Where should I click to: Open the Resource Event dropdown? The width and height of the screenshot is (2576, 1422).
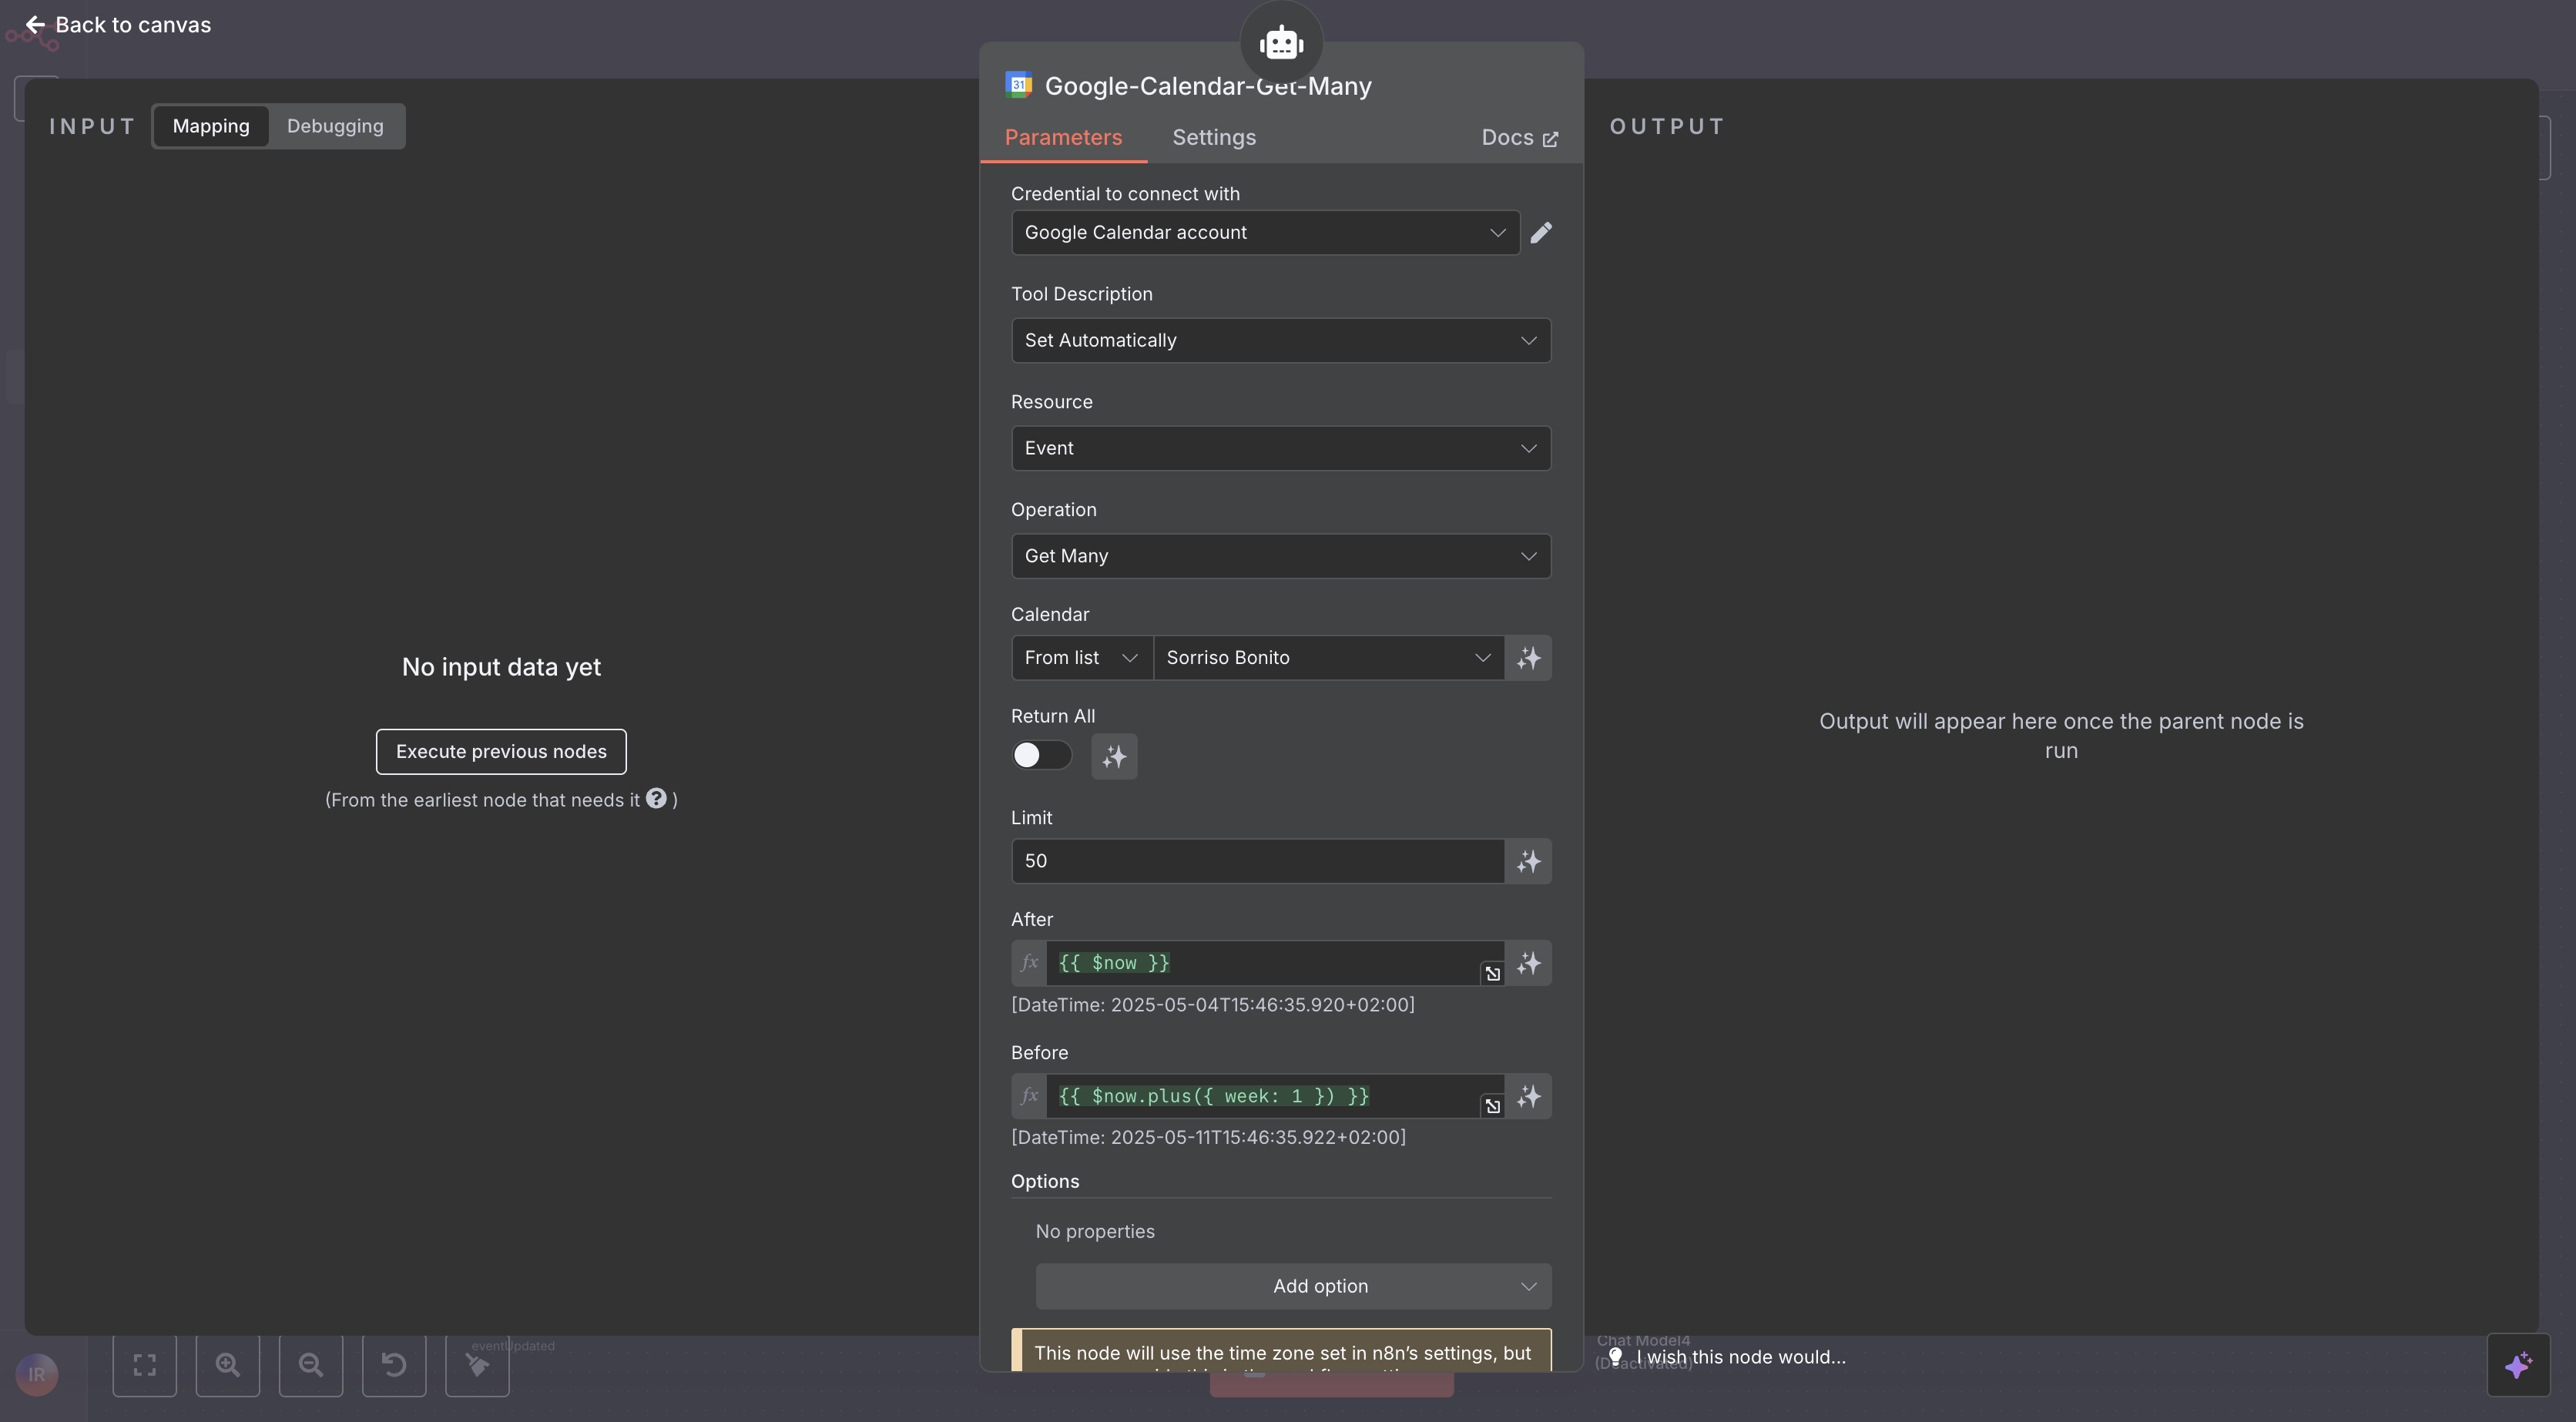coord(1281,448)
